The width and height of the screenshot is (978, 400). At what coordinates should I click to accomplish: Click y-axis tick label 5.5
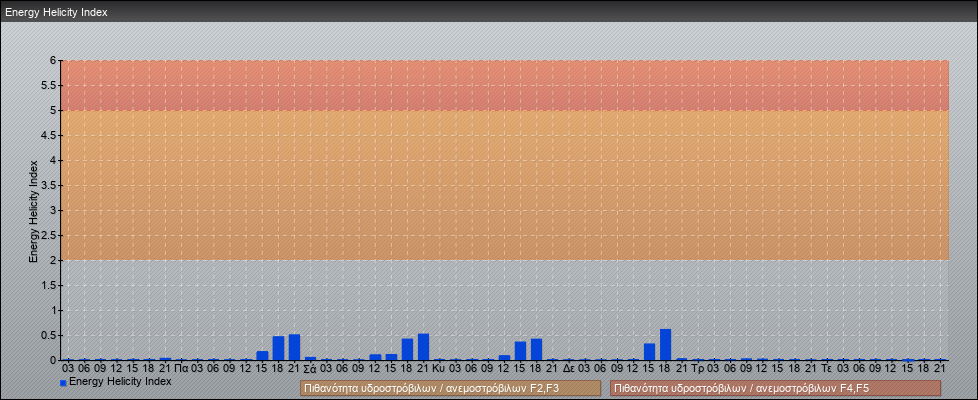pyautogui.click(x=49, y=85)
